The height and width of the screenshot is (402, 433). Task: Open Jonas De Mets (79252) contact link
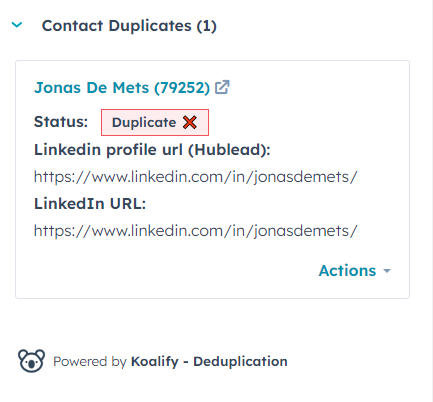(x=122, y=88)
